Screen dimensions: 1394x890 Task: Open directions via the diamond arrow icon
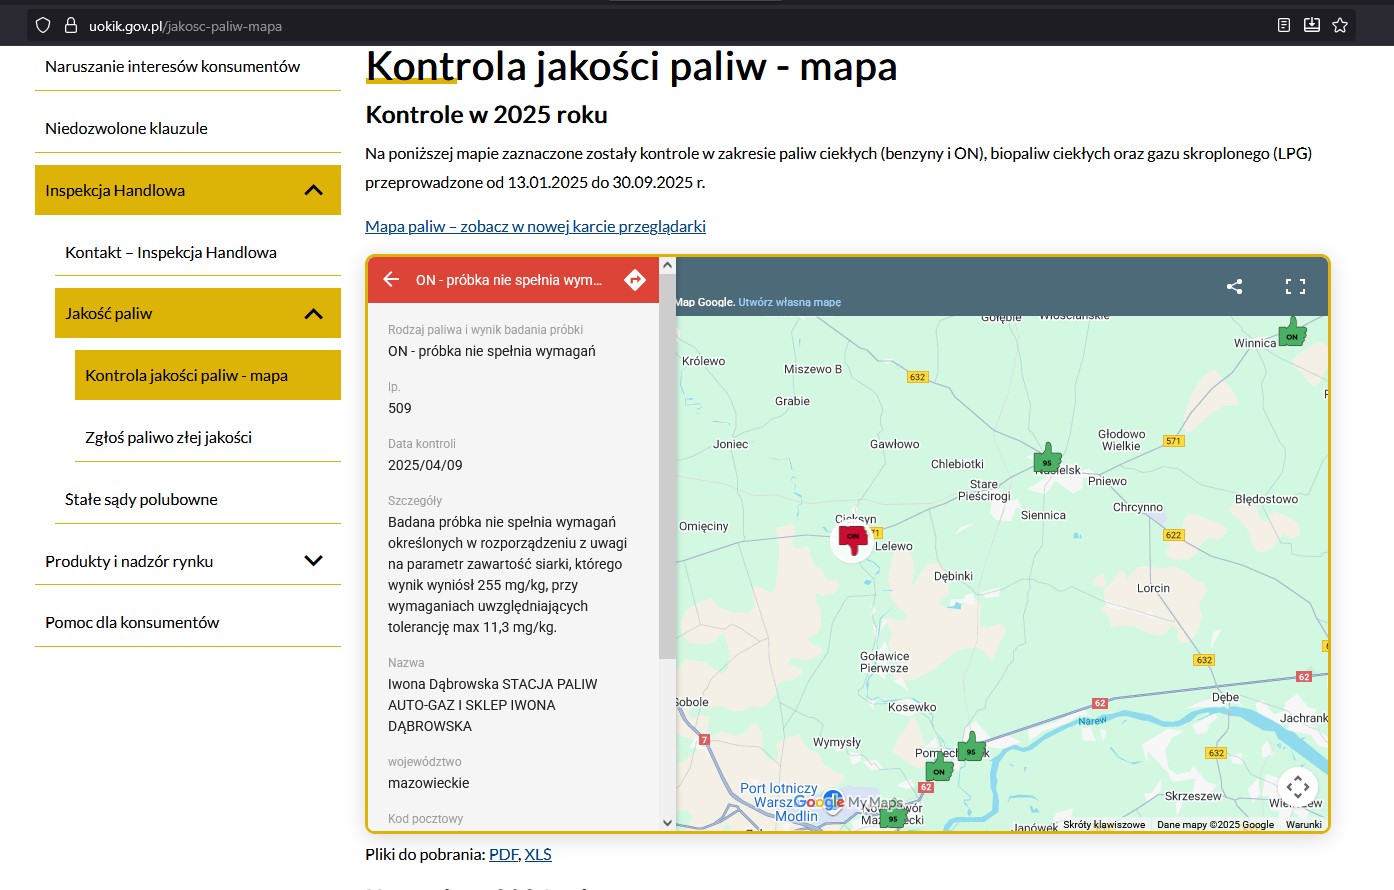pyautogui.click(x=634, y=280)
